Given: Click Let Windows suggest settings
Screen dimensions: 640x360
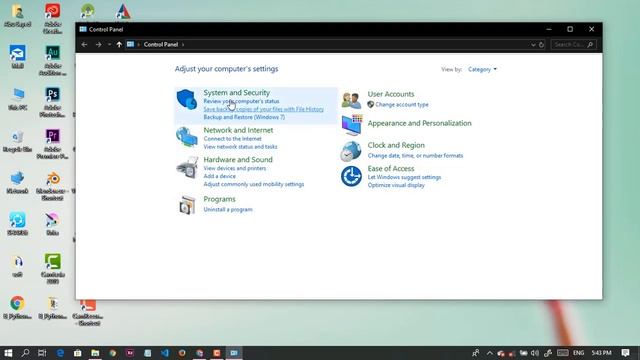Looking at the screenshot, I should coord(404,177).
